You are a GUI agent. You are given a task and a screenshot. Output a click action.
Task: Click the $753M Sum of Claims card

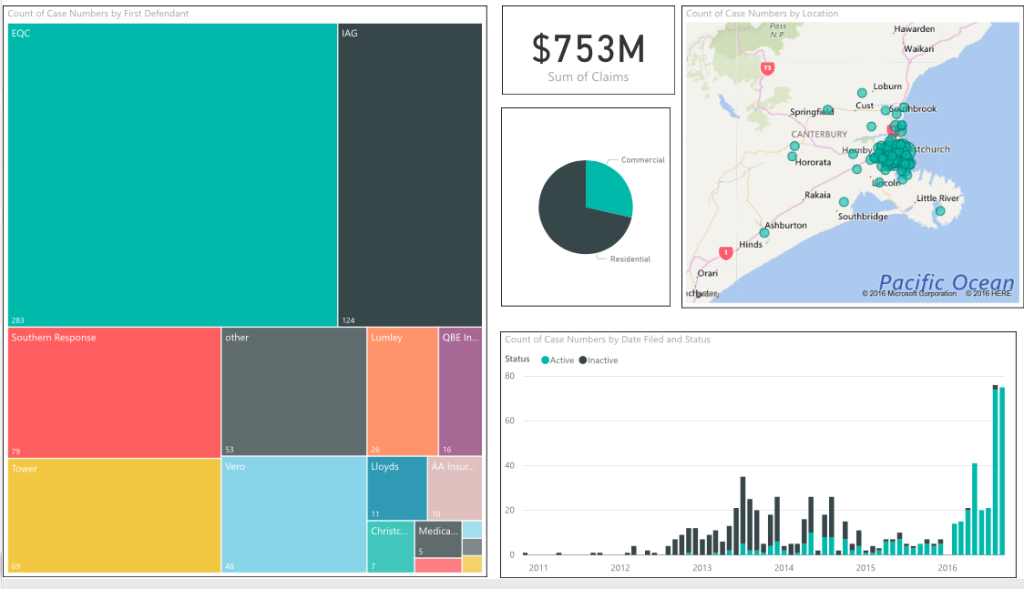[x=588, y=51]
